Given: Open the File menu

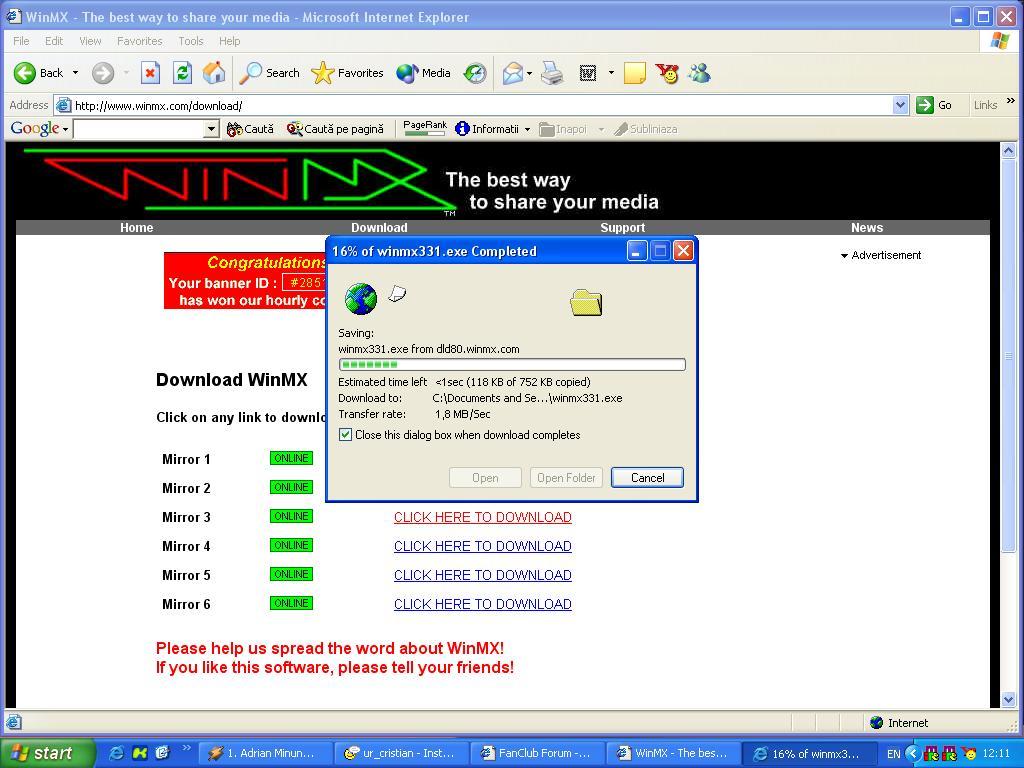Looking at the screenshot, I should (21, 40).
